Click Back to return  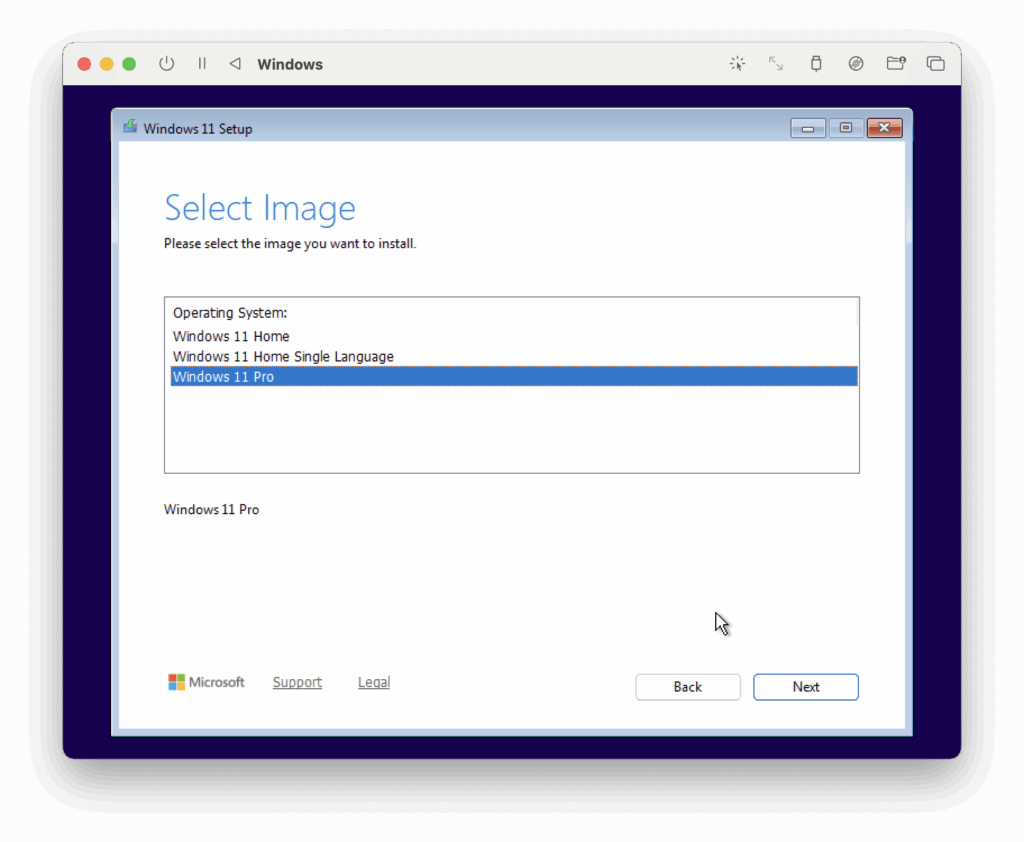point(687,687)
